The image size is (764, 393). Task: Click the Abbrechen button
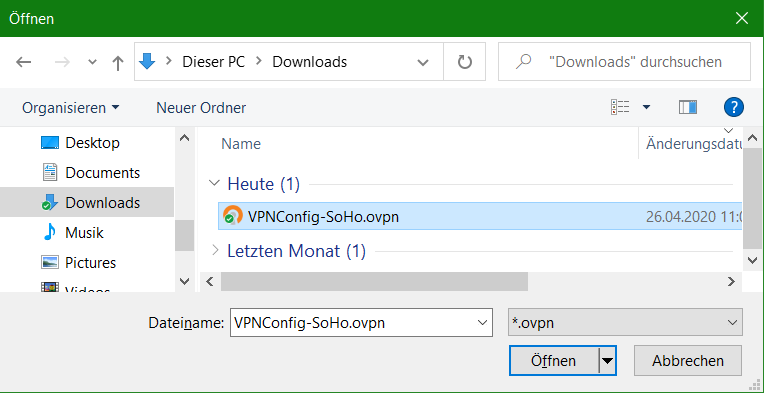[688, 361]
